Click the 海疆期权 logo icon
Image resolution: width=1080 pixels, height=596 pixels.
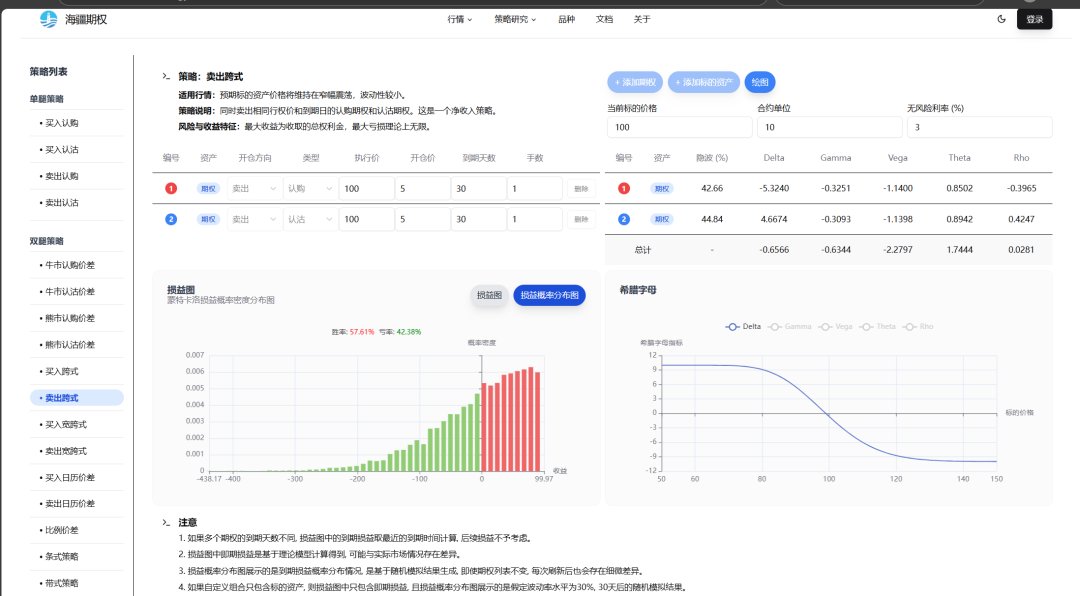48,19
